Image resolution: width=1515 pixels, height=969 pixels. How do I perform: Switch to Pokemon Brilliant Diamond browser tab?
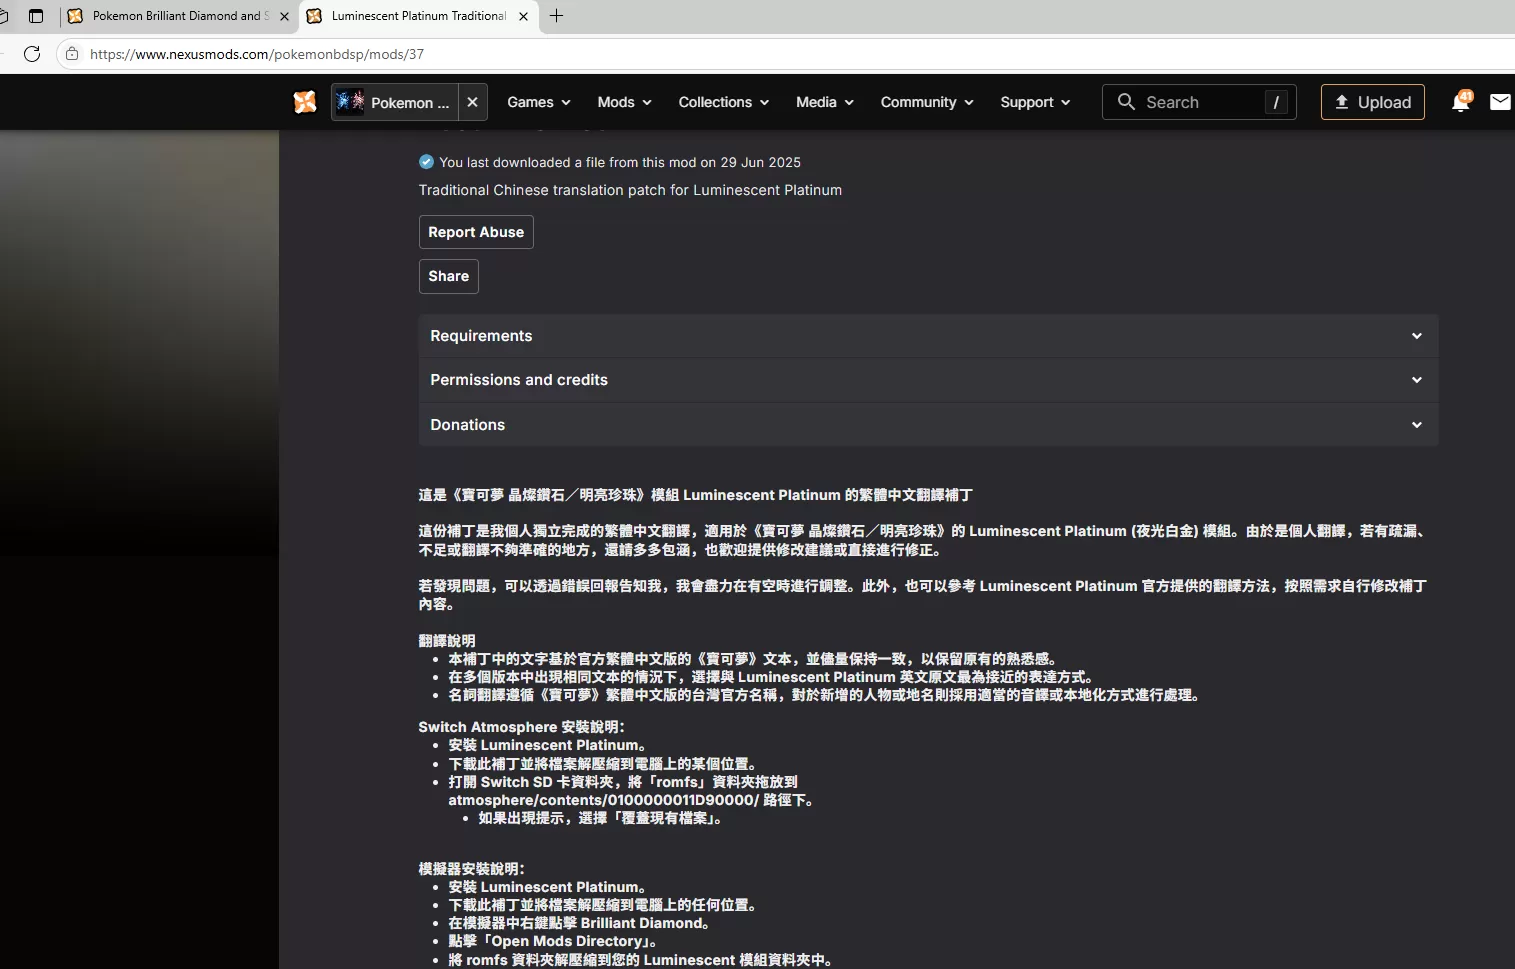178,16
